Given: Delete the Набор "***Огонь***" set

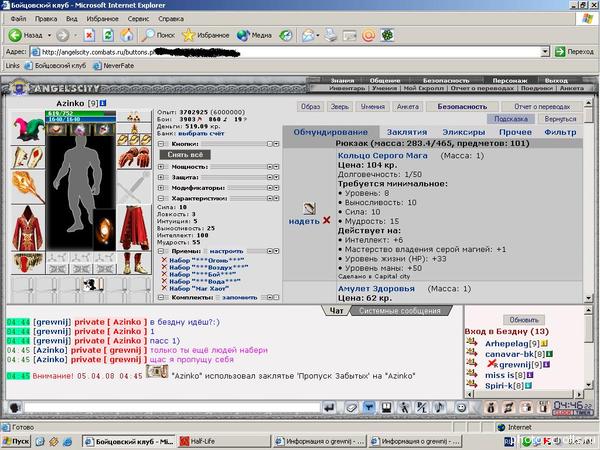Looking at the screenshot, I should click(x=164, y=260).
